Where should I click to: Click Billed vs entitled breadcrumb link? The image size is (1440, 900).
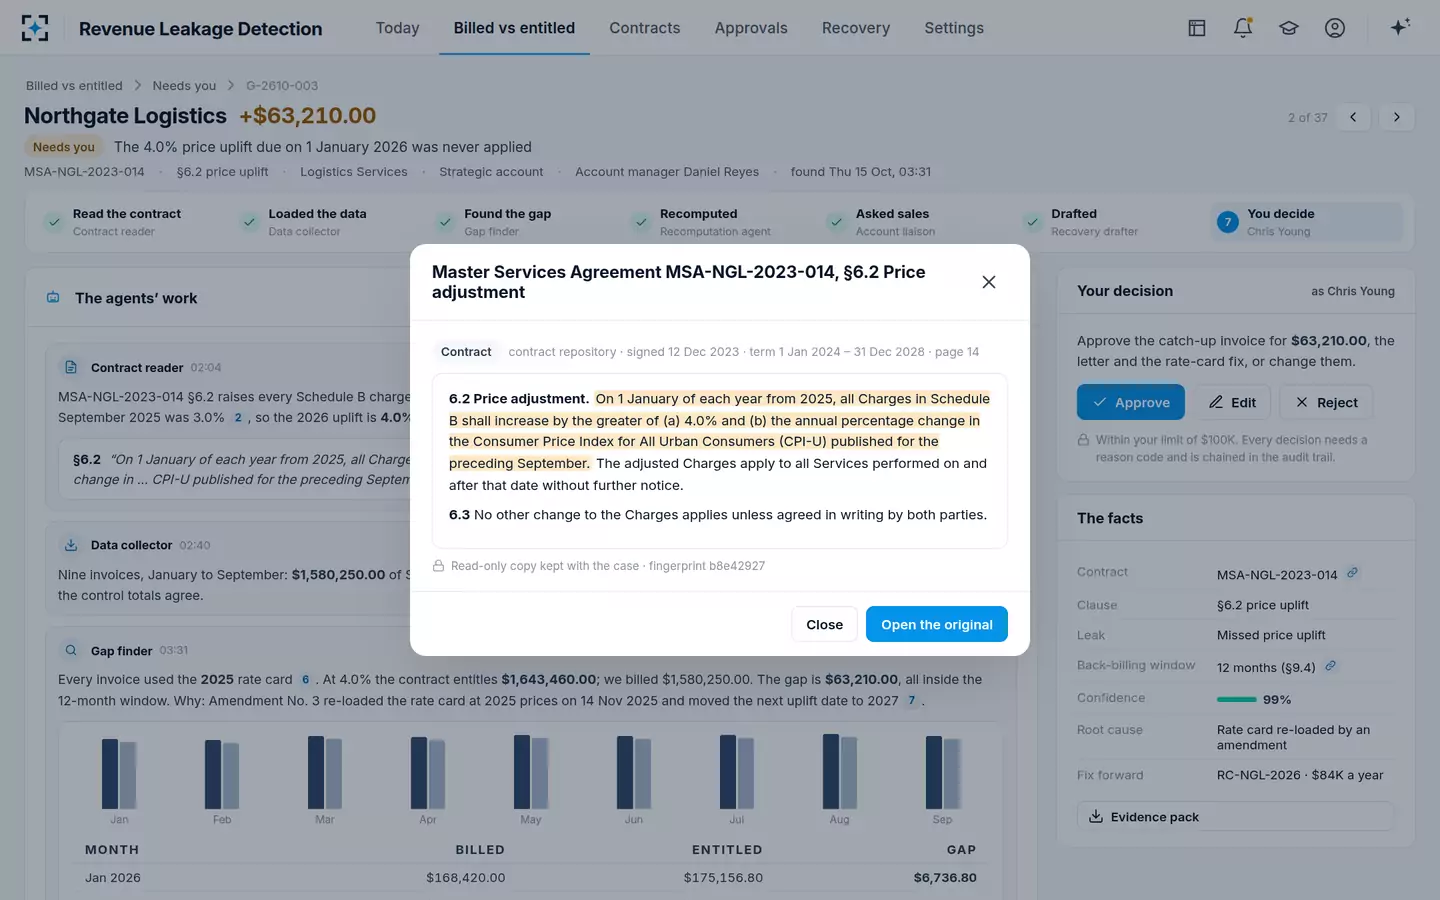click(74, 86)
